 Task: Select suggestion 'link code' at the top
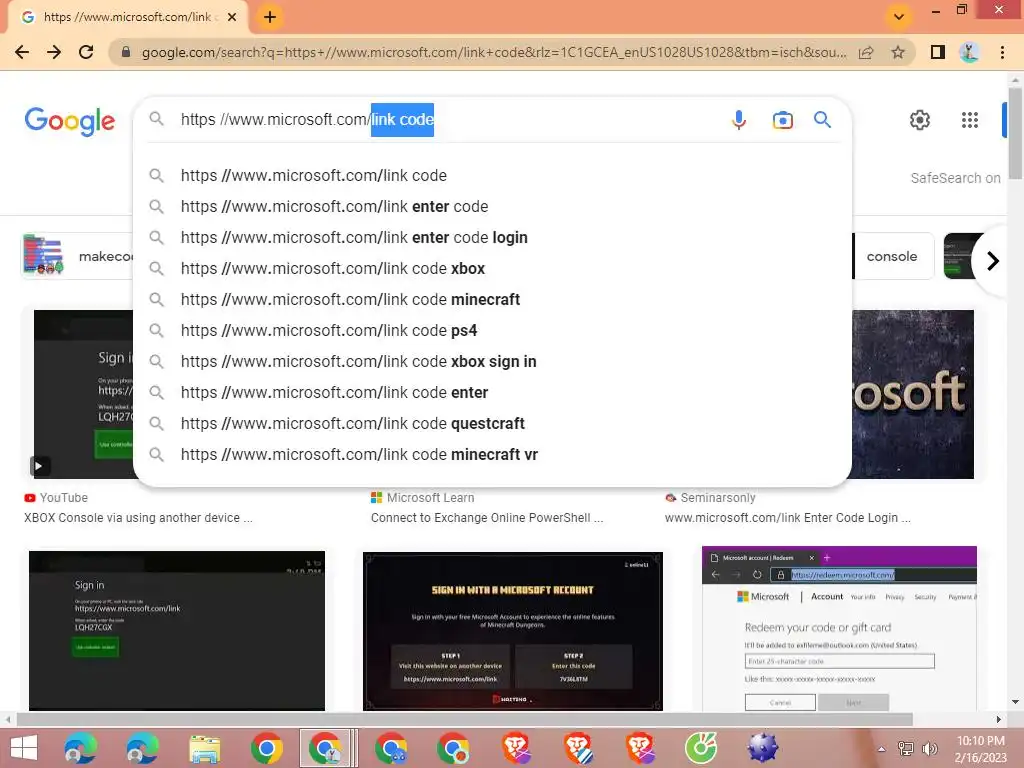pyautogui.click(x=492, y=176)
